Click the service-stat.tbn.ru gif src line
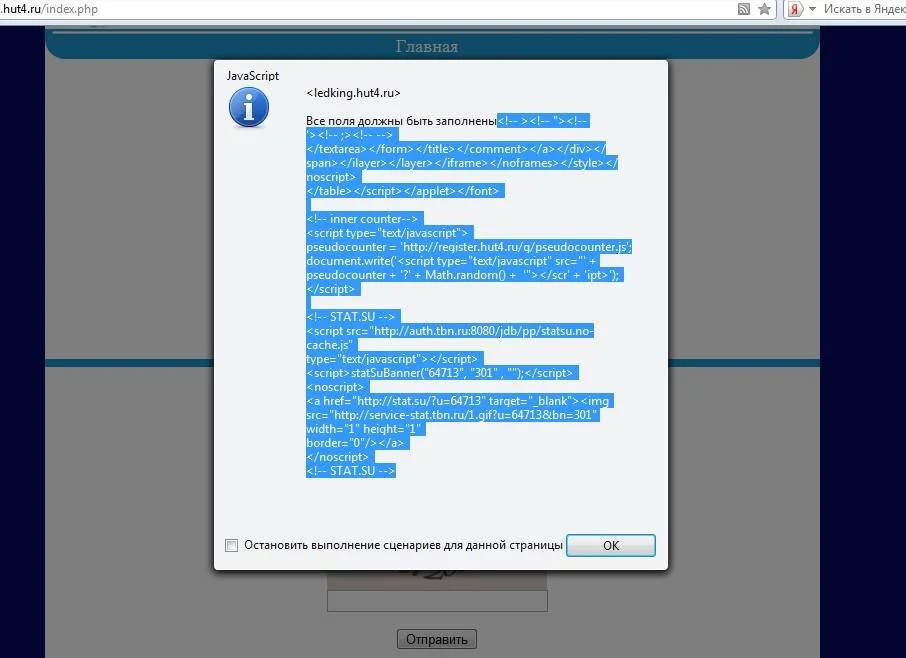906x658 pixels. pos(452,415)
